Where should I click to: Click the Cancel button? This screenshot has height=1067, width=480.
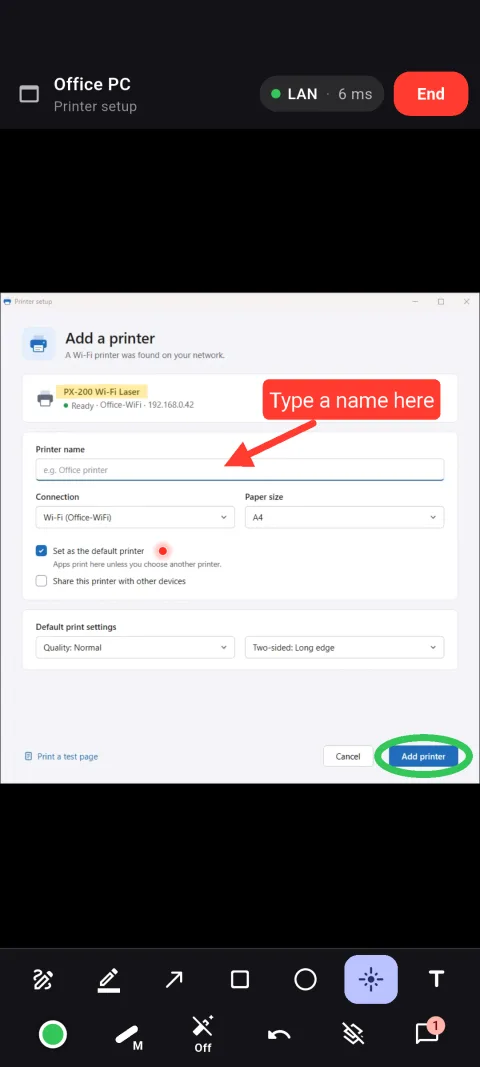[348, 756]
